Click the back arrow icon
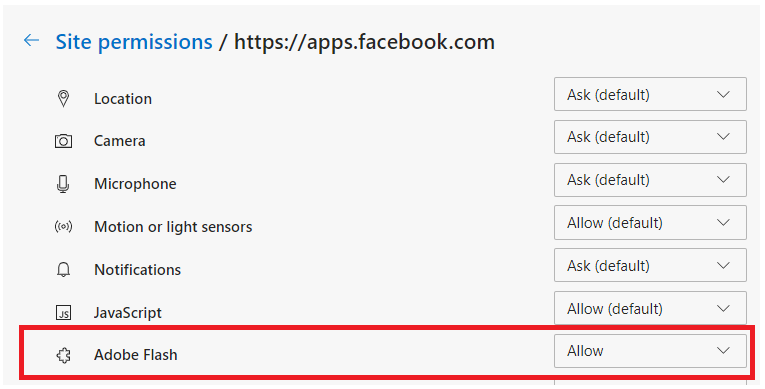 point(31,41)
